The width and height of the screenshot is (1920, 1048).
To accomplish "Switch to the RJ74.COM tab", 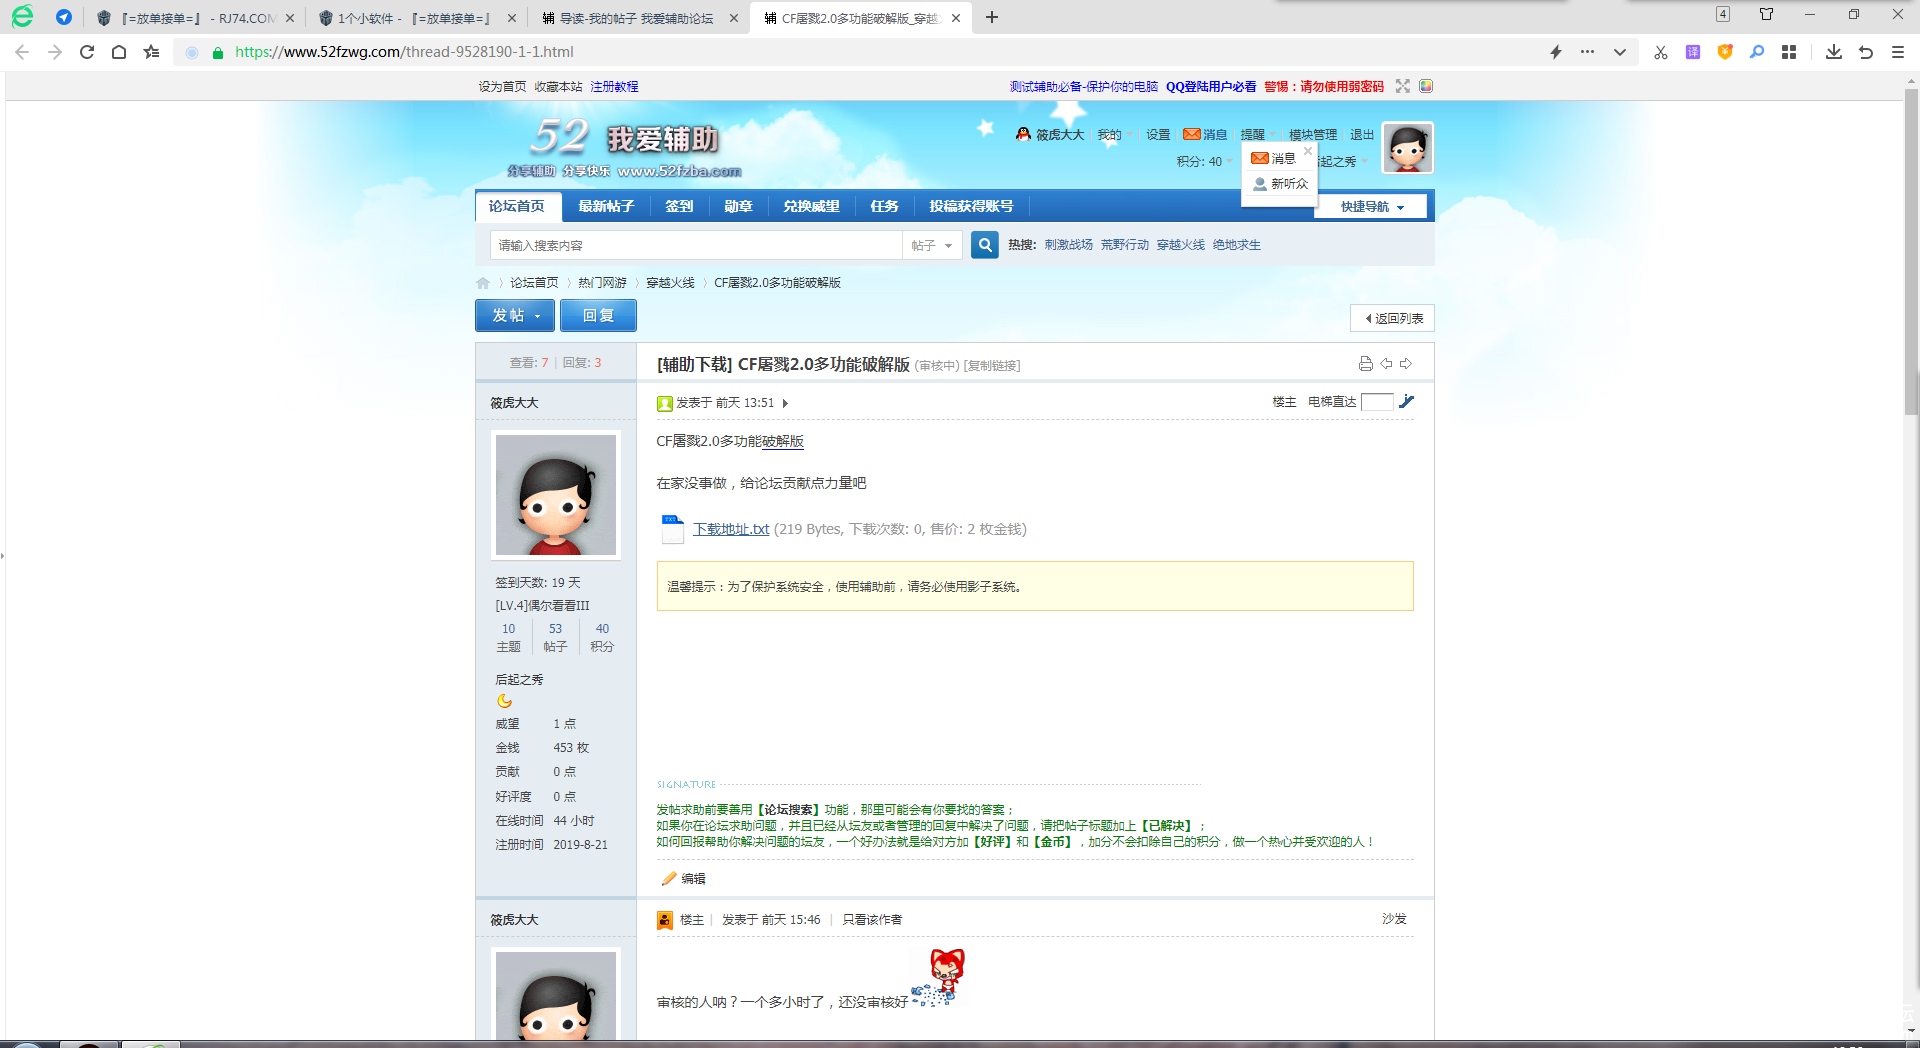I will point(196,18).
